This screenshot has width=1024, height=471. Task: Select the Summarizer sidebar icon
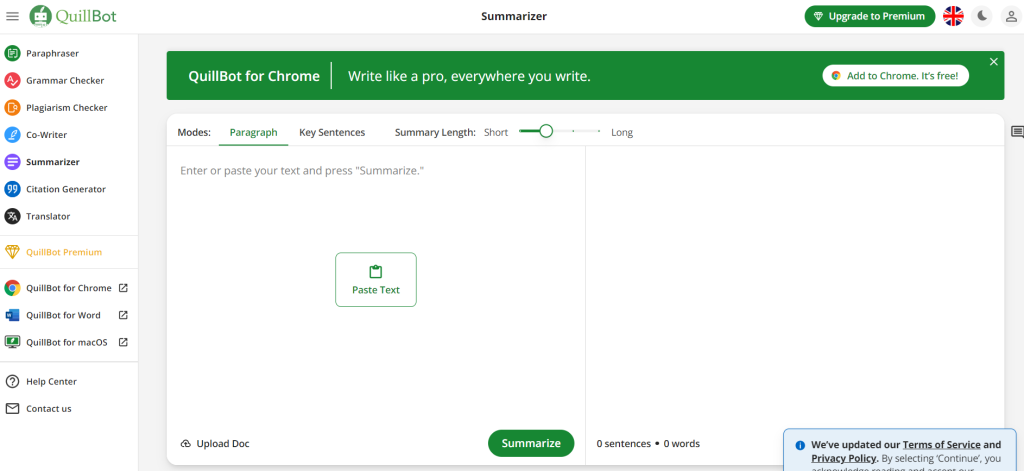[12, 162]
